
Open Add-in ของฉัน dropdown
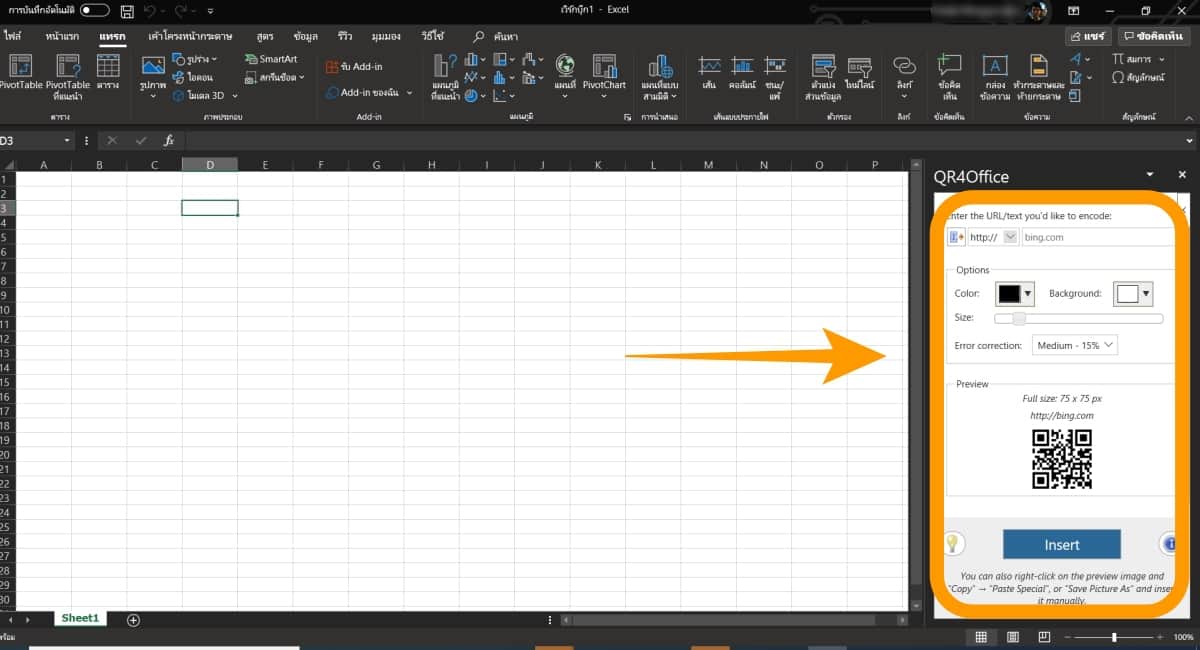tap(370, 92)
